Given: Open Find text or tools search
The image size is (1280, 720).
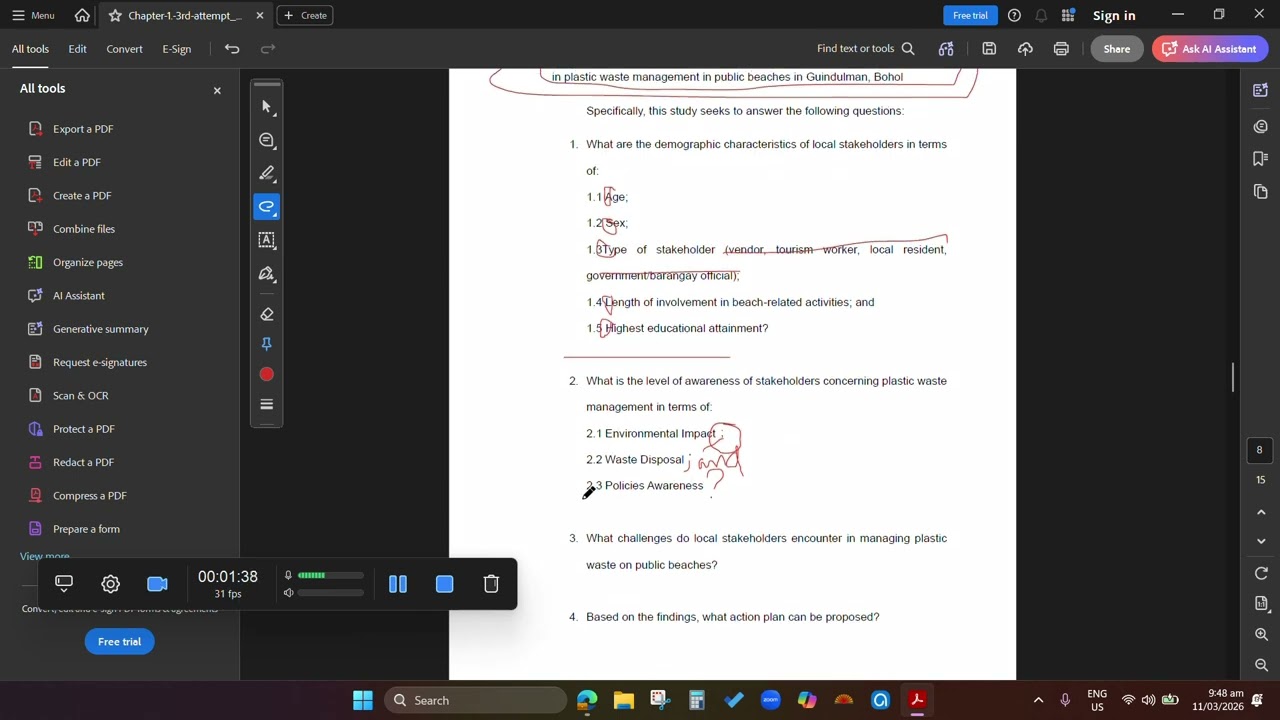Looking at the screenshot, I should pyautogui.click(x=865, y=48).
